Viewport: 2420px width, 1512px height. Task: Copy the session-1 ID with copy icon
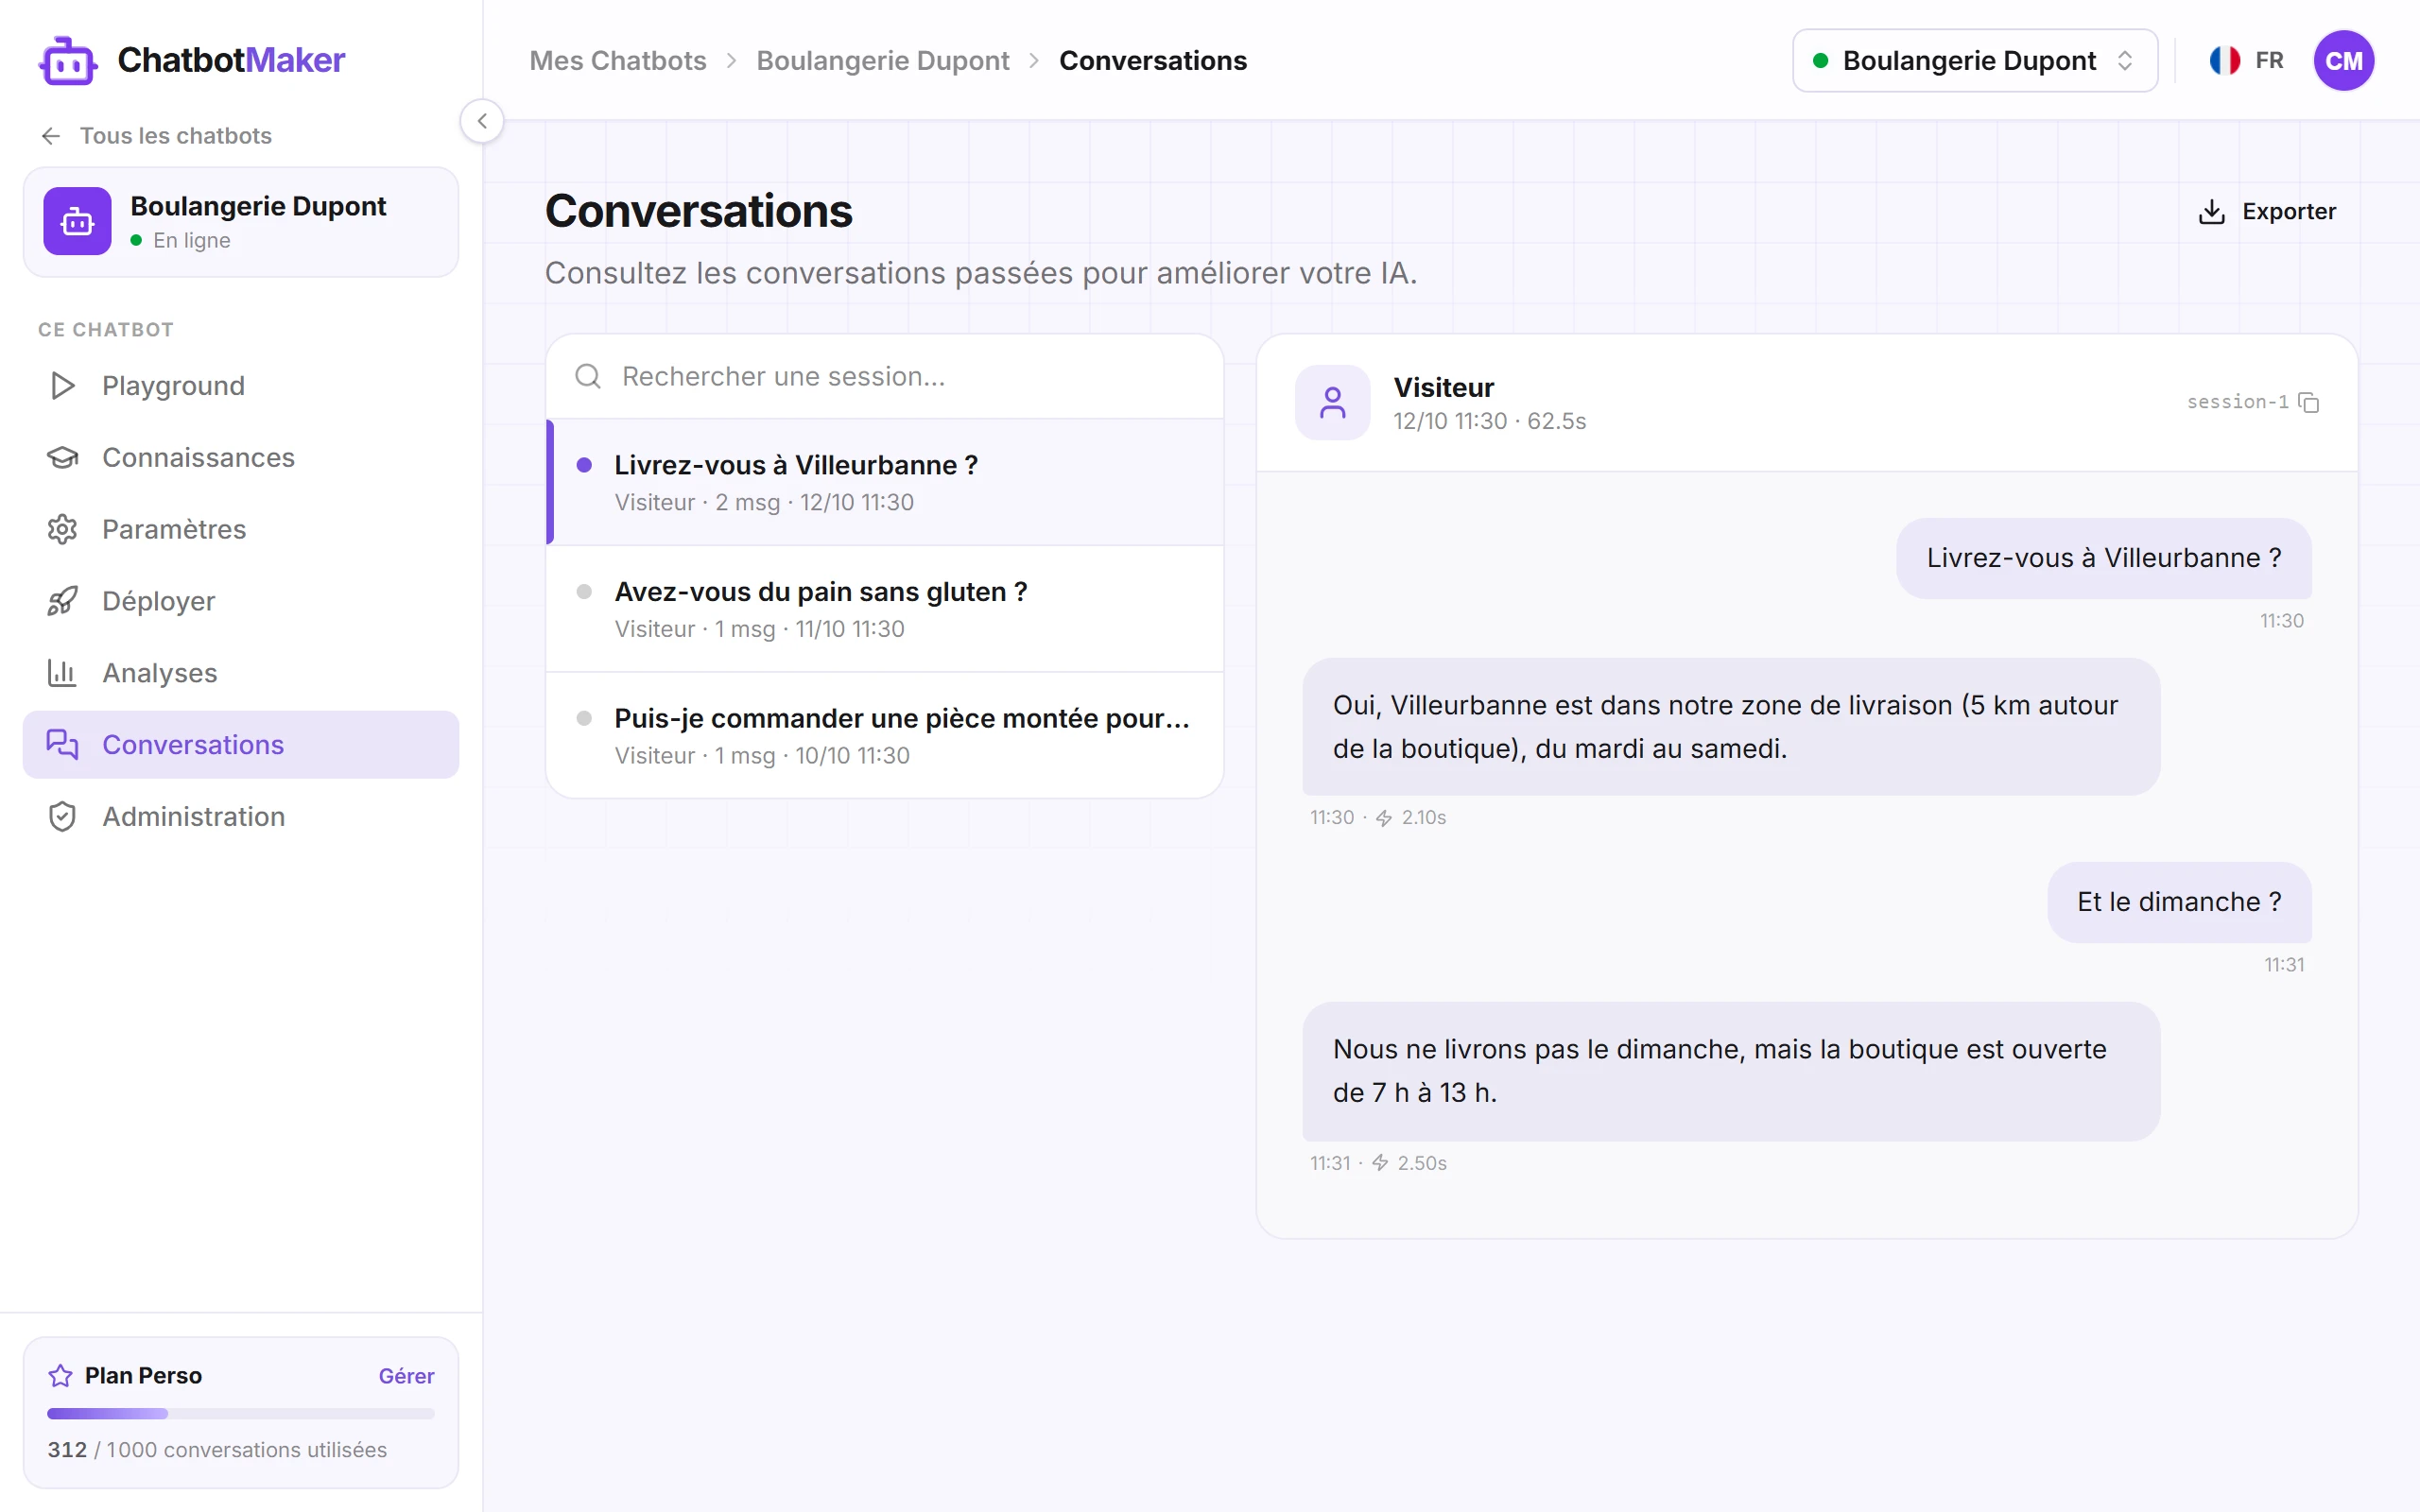[2309, 403]
